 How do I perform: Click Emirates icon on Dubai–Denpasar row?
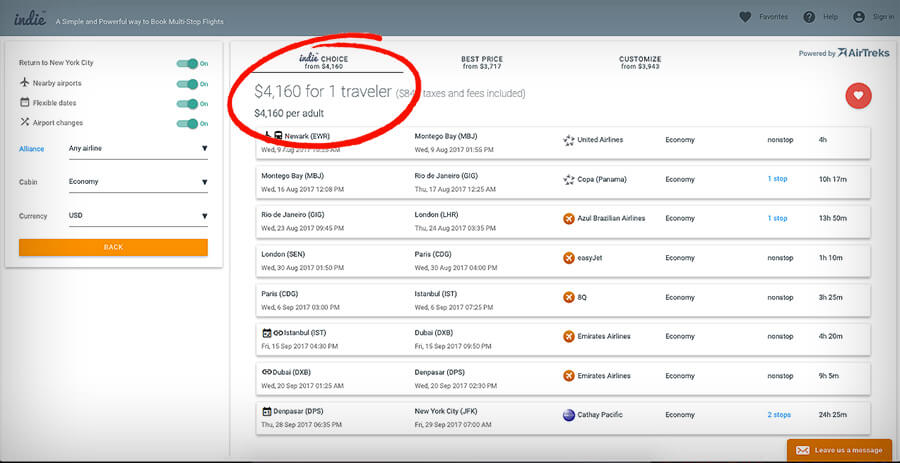click(569, 376)
